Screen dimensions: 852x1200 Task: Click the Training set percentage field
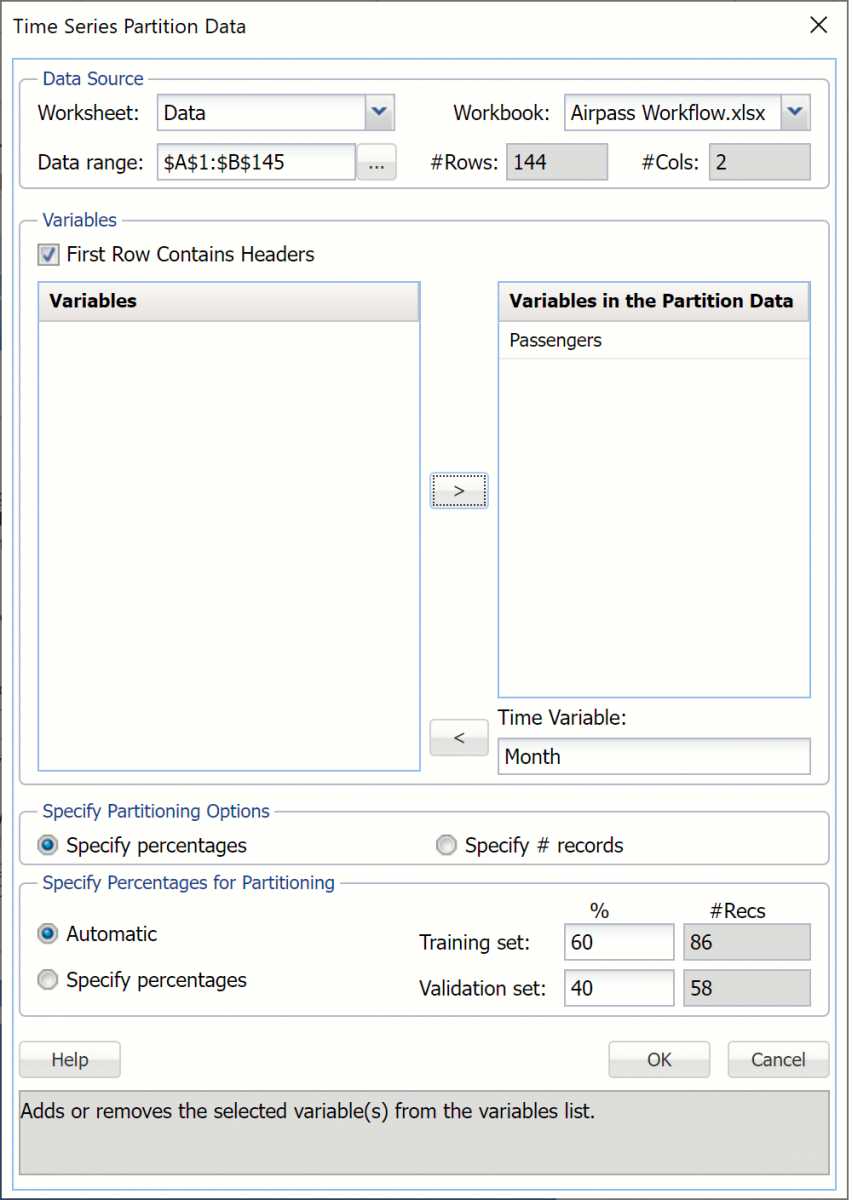coord(619,942)
